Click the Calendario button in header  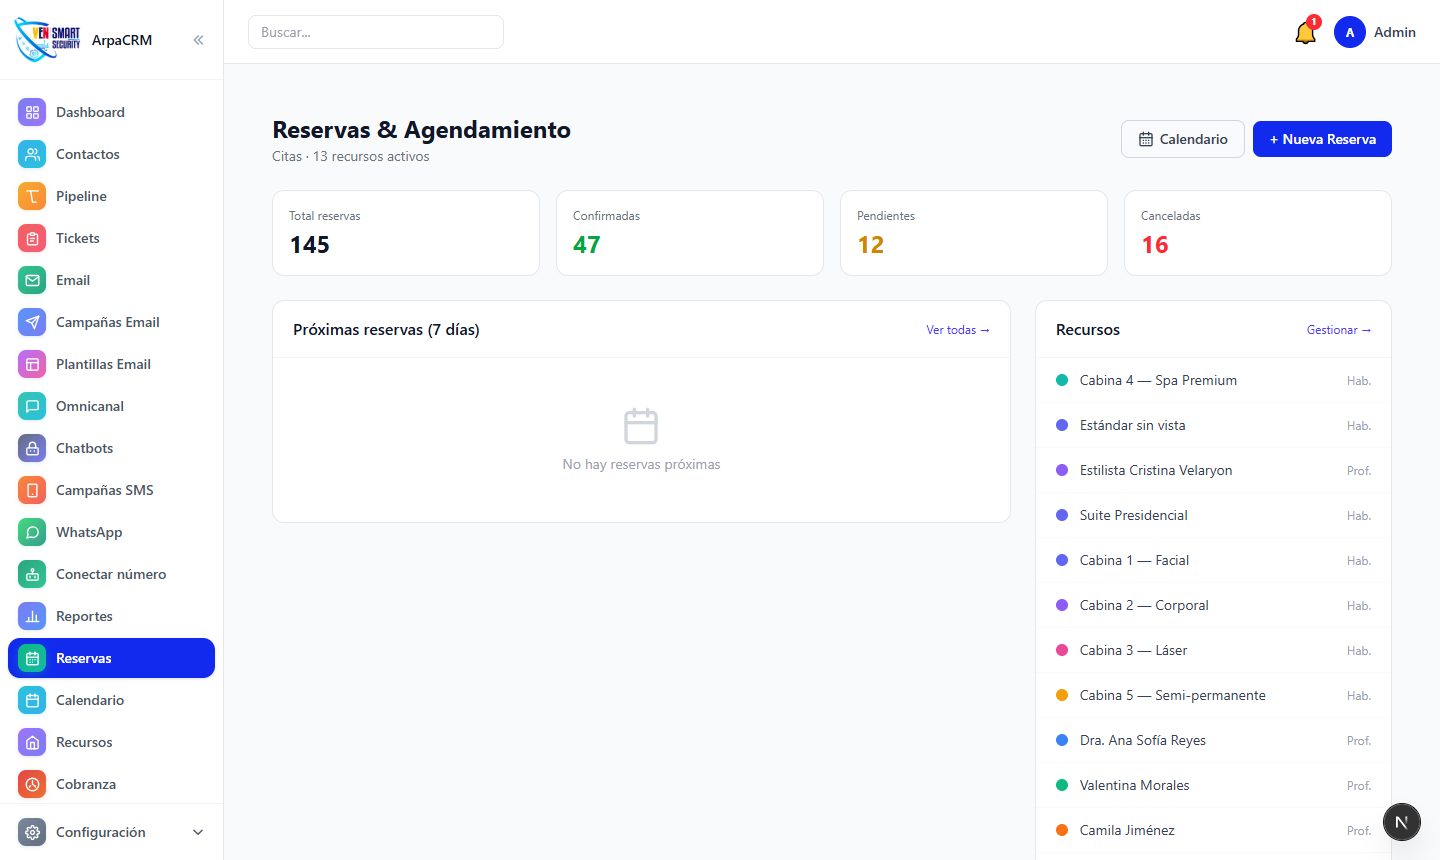pyautogui.click(x=1183, y=139)
